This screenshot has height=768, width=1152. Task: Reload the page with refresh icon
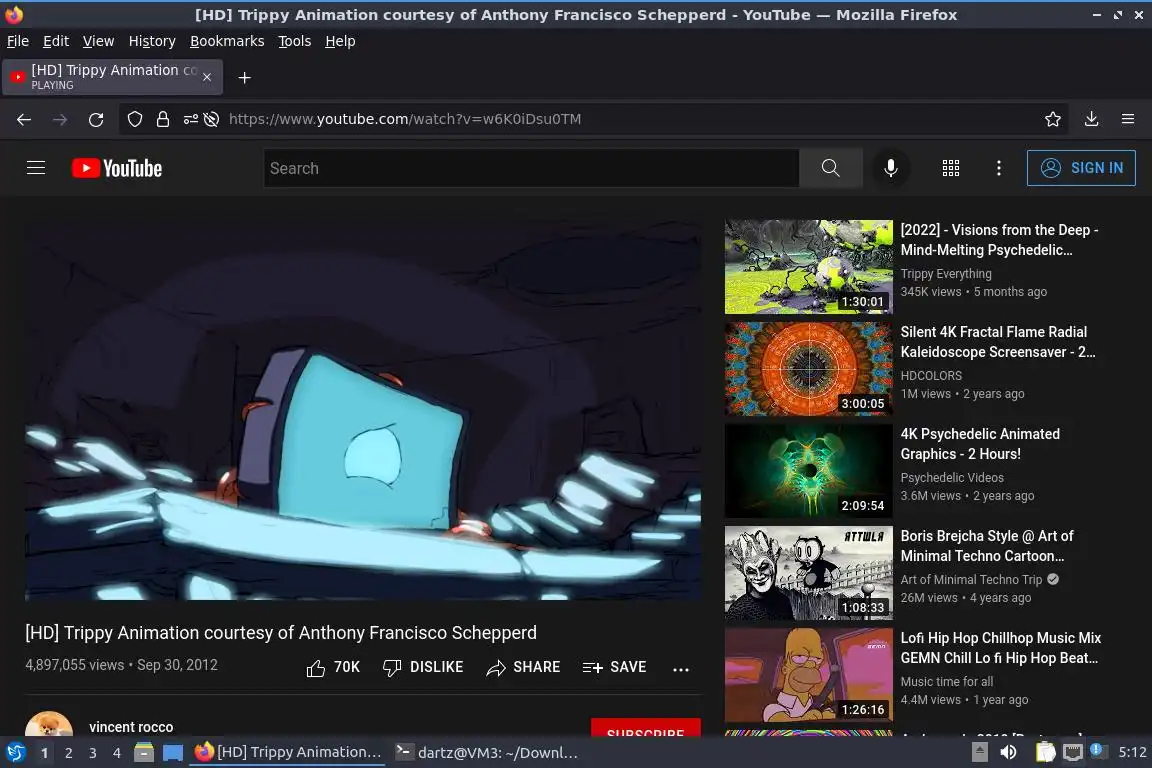96,119
